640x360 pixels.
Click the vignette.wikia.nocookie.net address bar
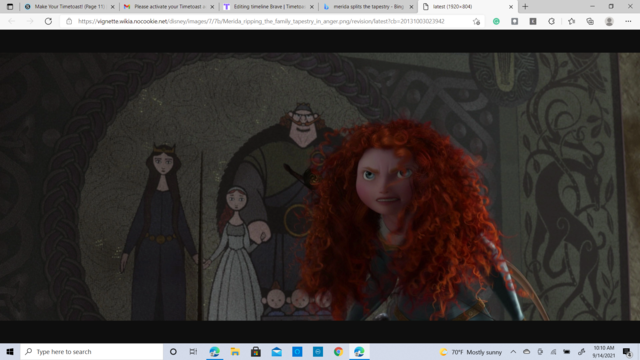point(261,21)
